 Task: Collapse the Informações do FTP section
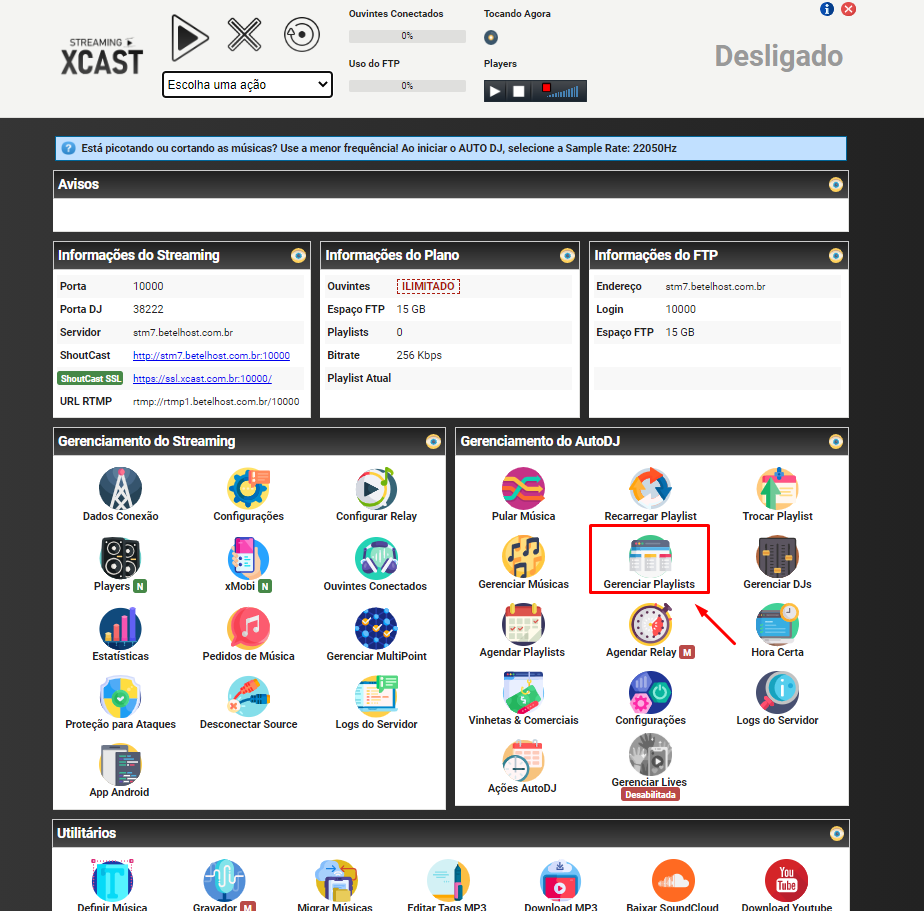point(836,256)
